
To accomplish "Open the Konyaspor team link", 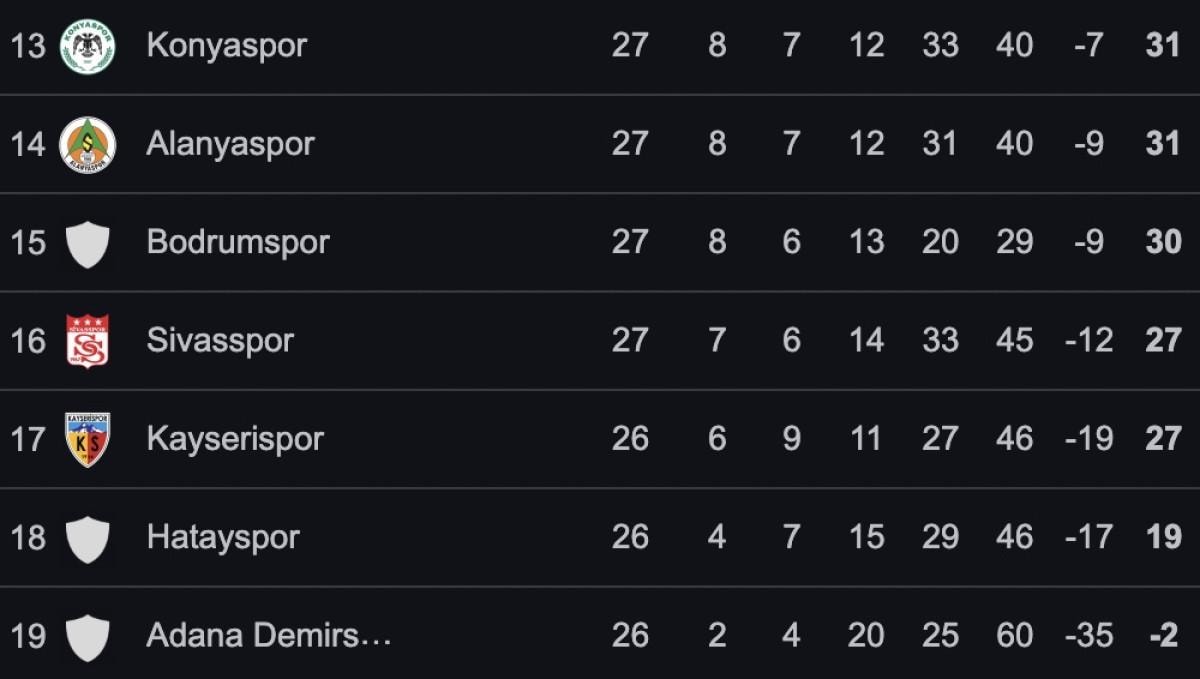I will click(226, 46).
